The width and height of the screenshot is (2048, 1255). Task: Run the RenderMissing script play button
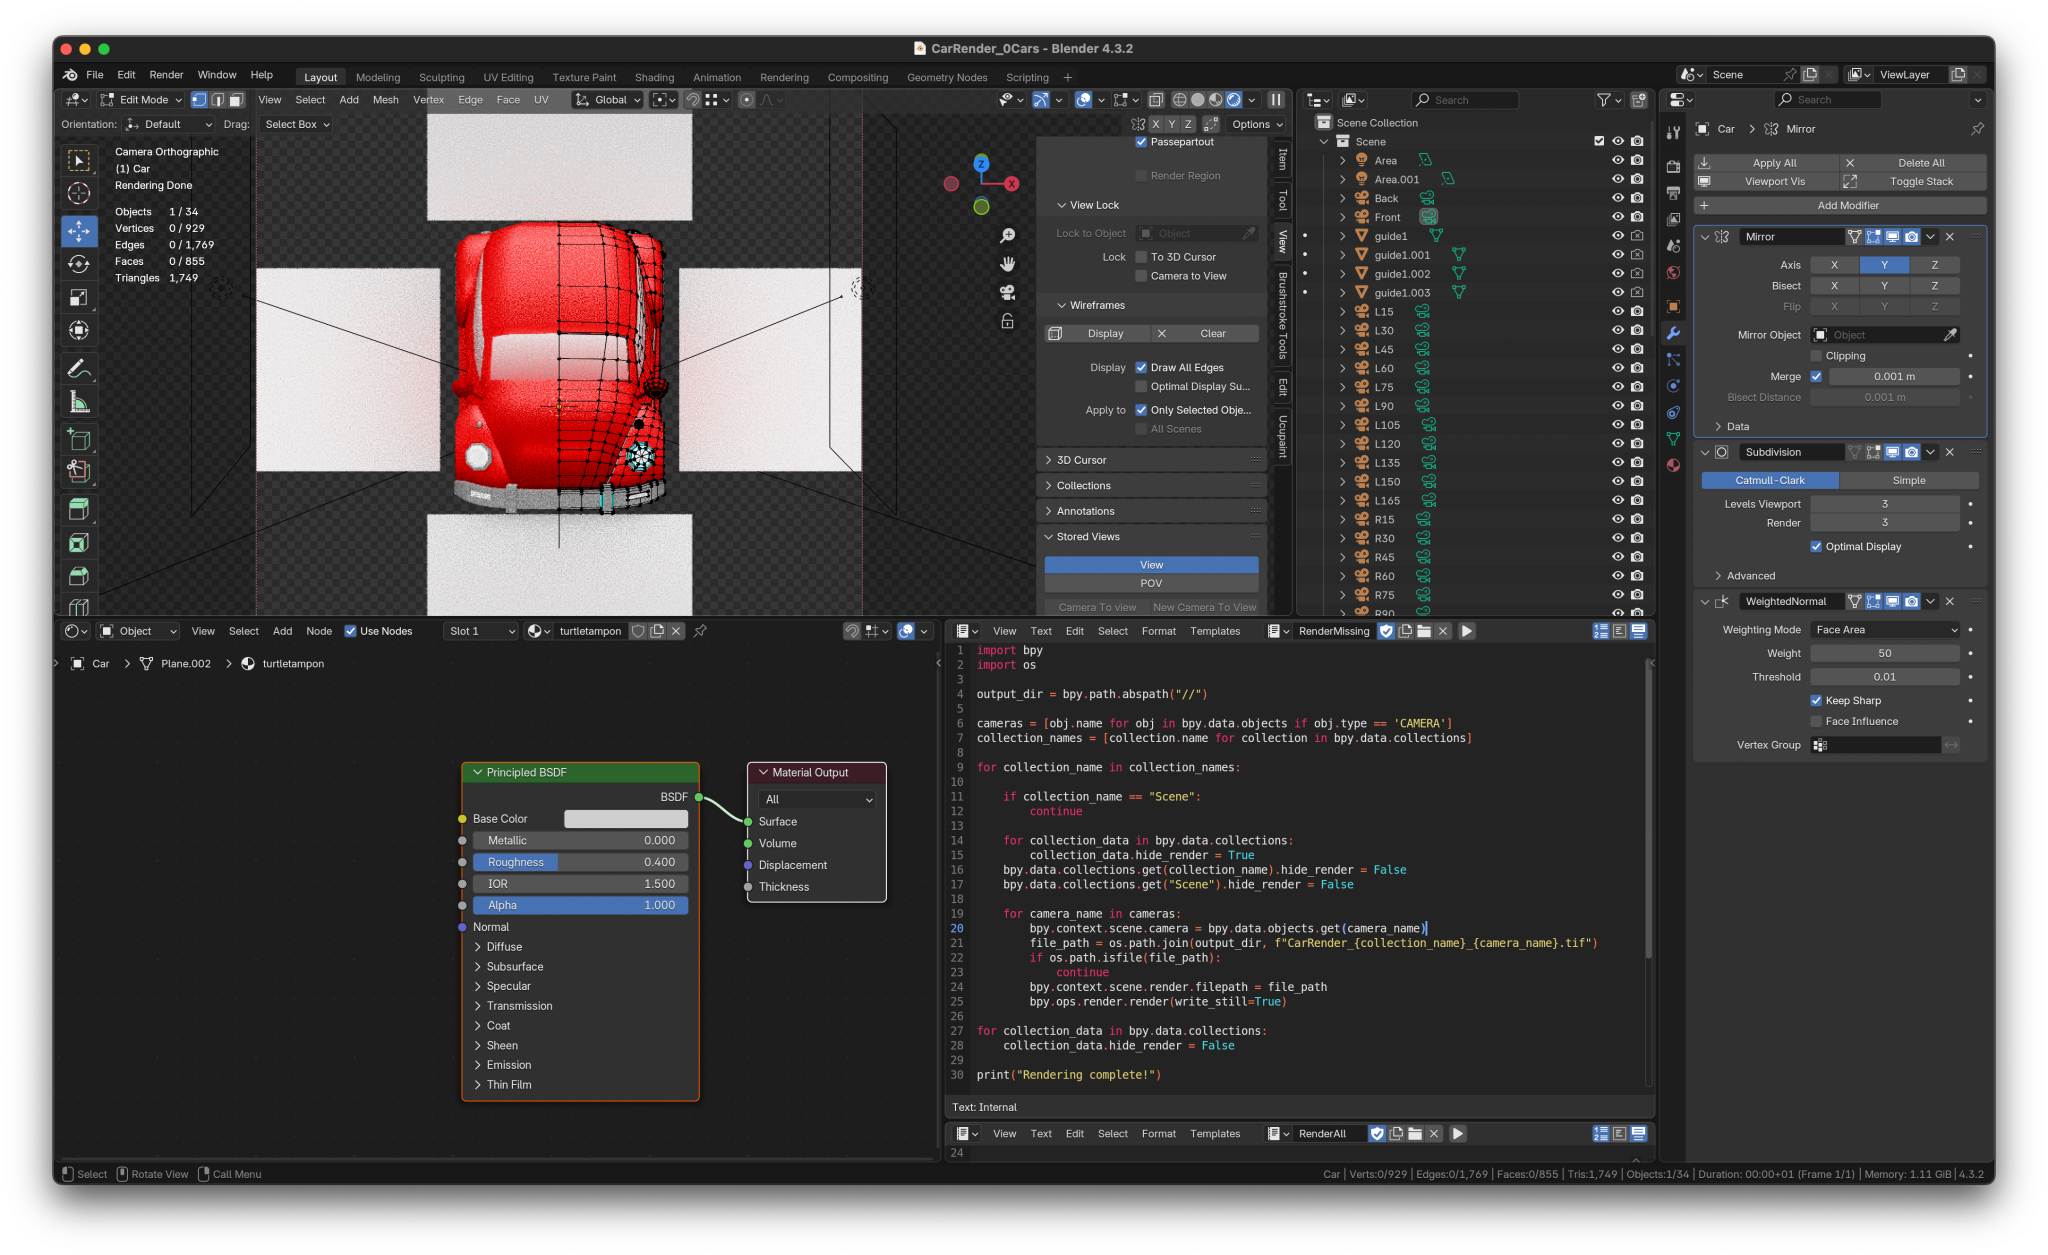(x=1467, y=631)
